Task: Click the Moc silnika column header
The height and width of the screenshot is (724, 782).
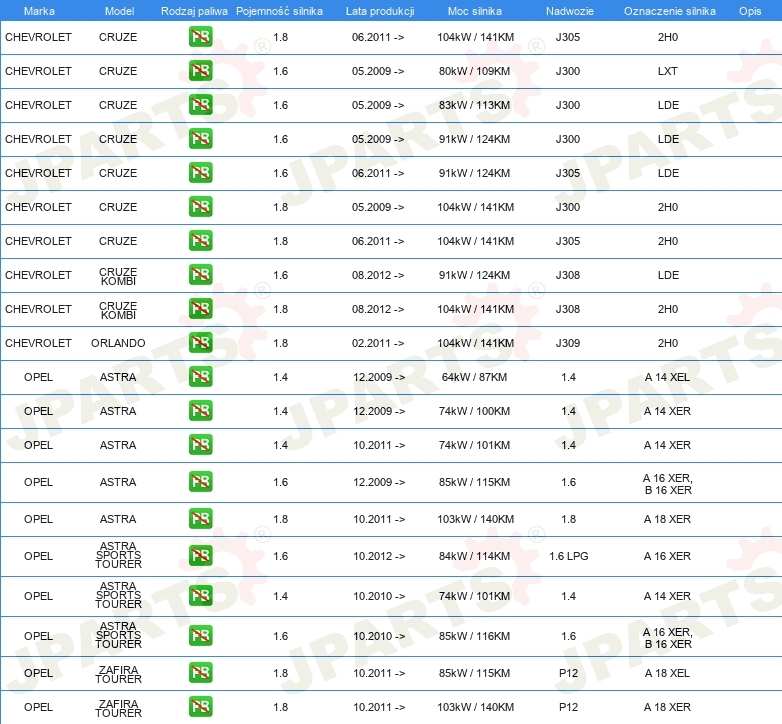Action: pos(476,10)
